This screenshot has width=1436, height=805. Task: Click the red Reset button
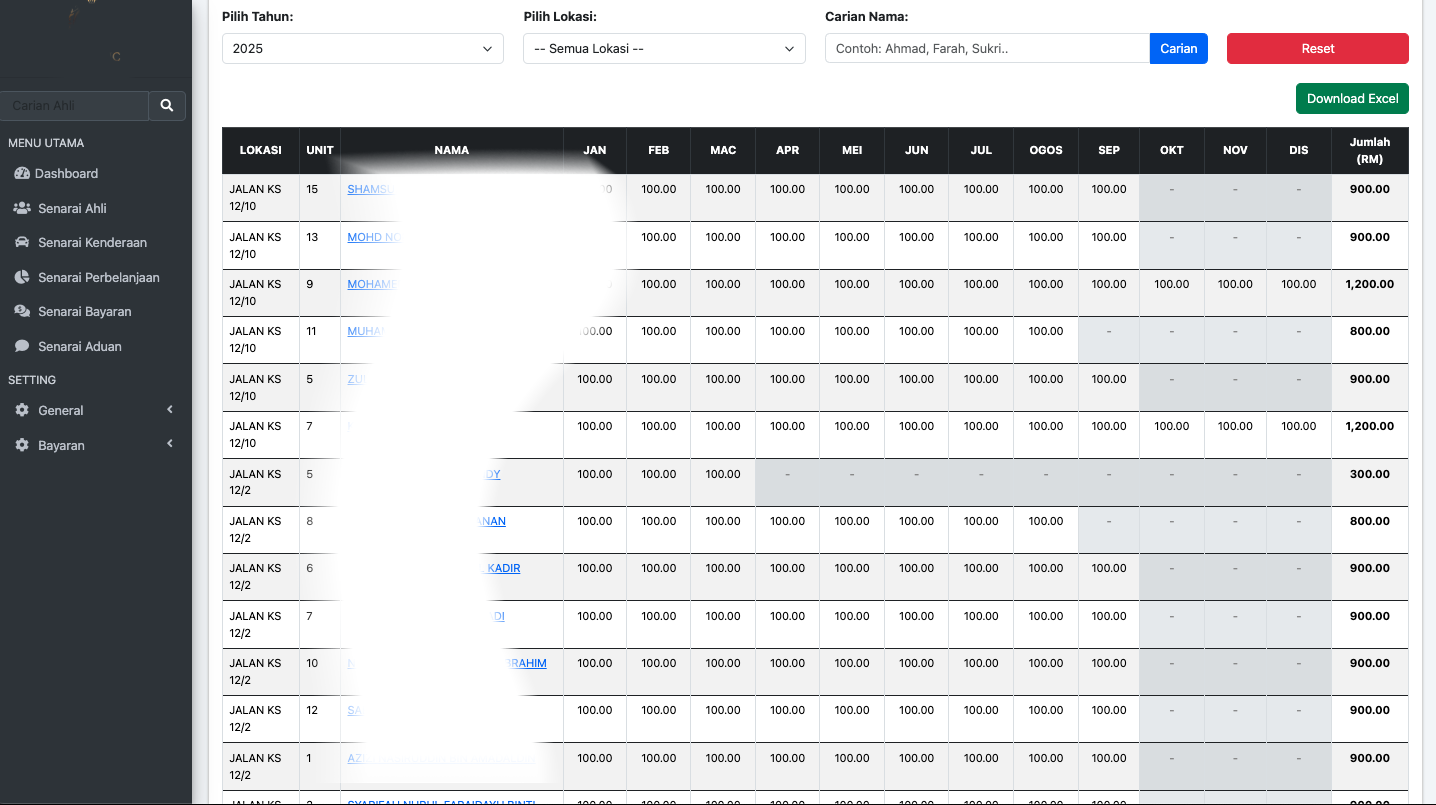1317,48
